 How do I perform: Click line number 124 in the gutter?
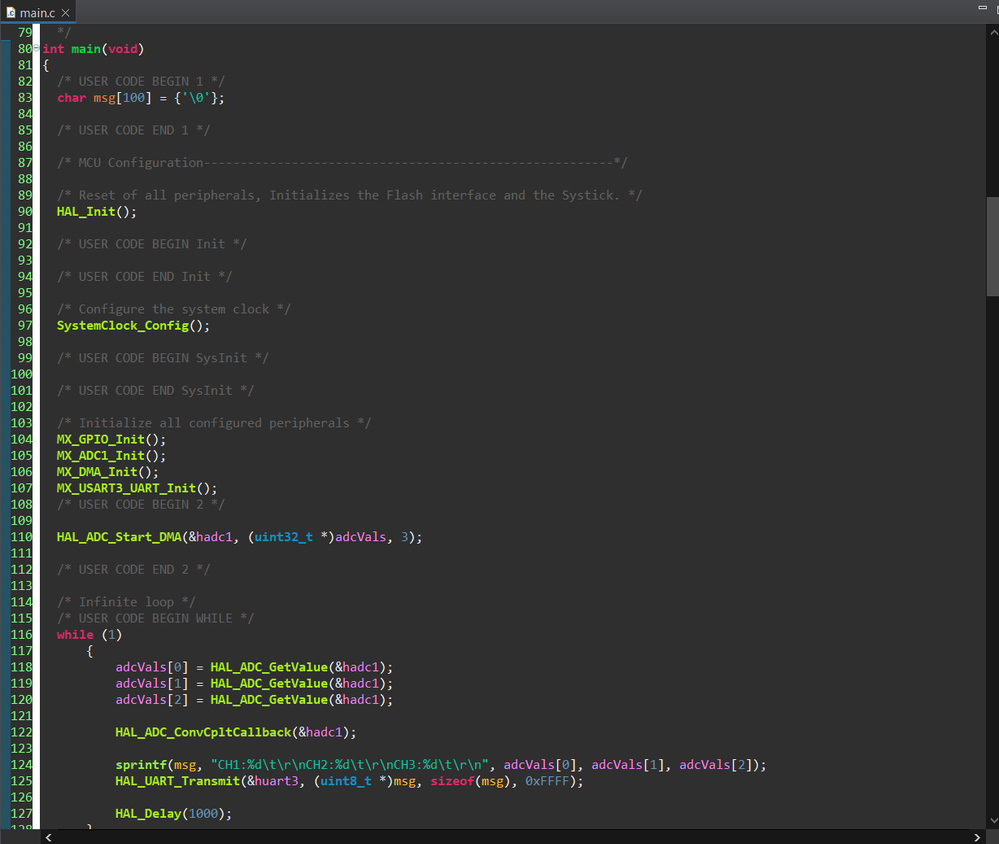click(x=21, y=765)
